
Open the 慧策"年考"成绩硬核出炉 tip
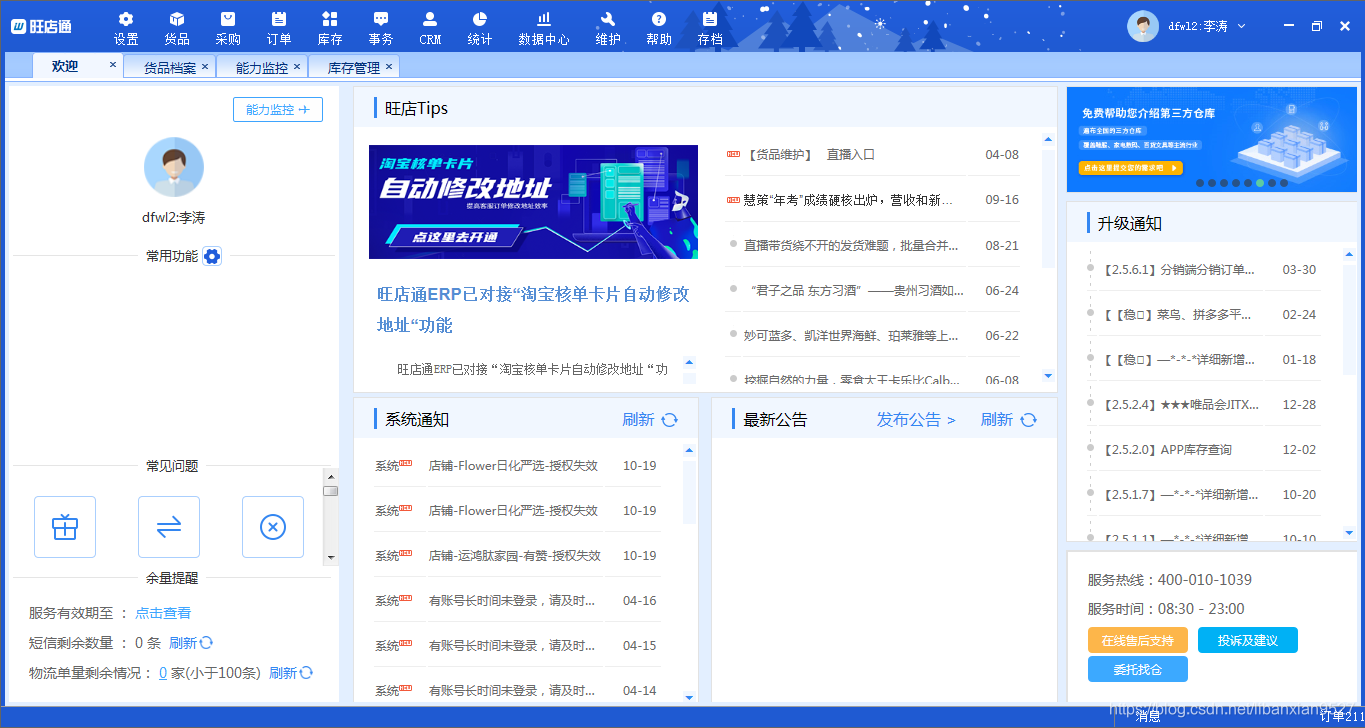point(848,200)
